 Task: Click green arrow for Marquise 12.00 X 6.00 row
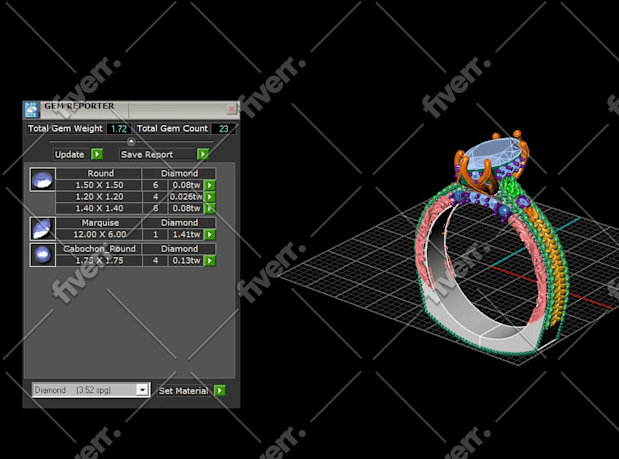[x=210, y=234]
